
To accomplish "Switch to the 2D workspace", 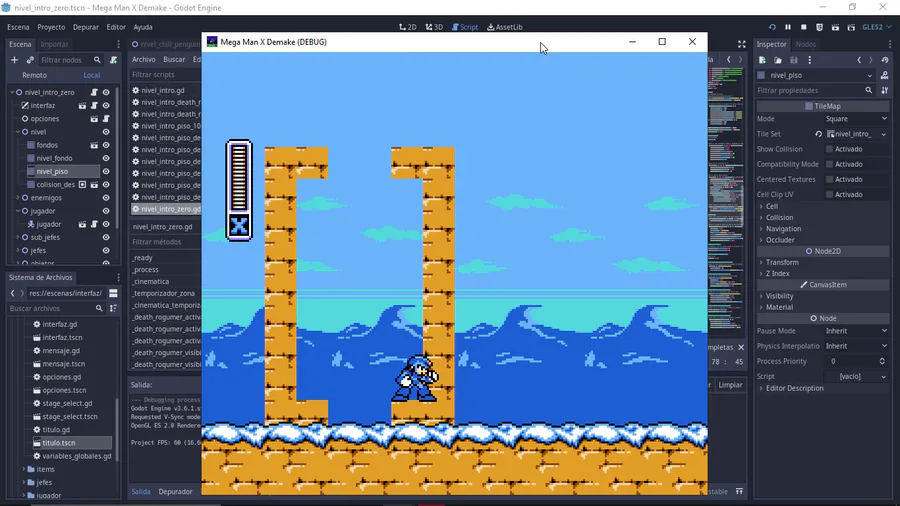I will tap(408, 27).
